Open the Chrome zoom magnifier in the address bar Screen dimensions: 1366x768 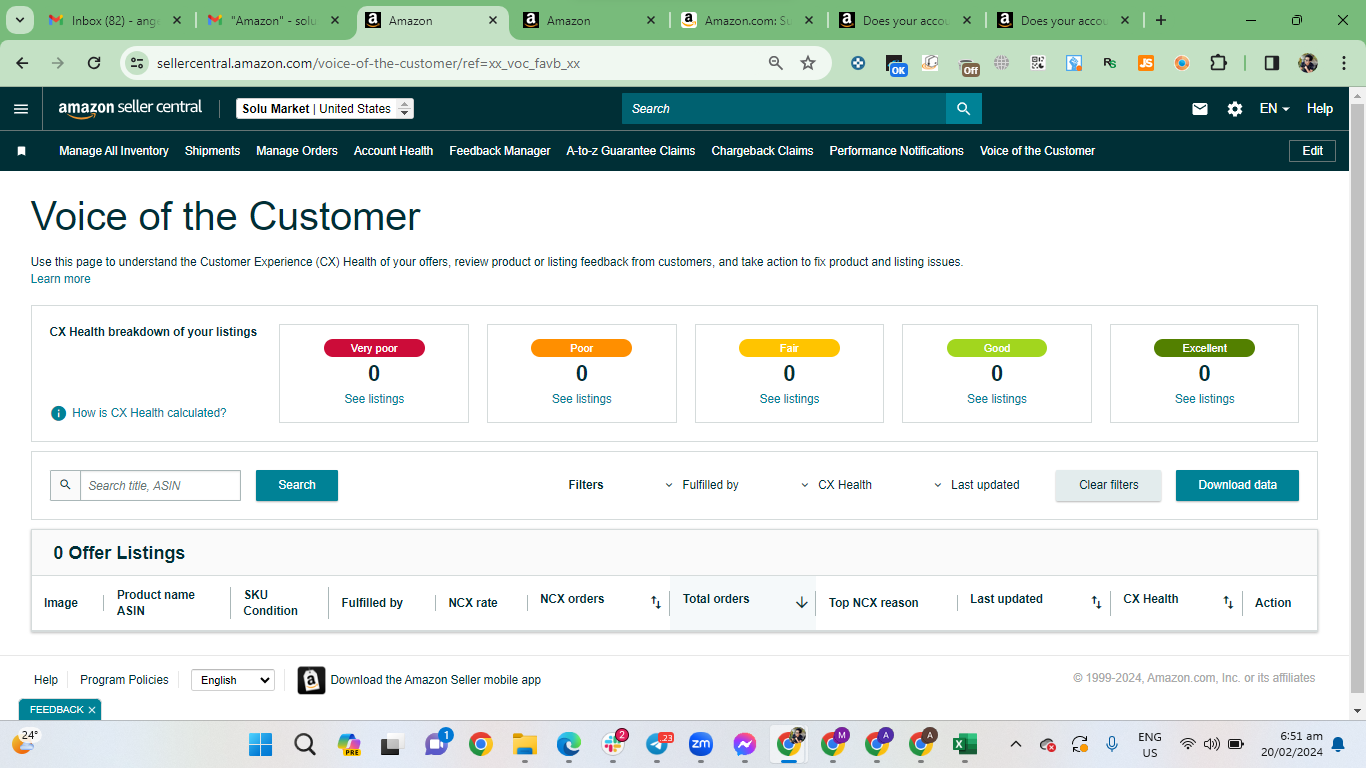[775, 63]
